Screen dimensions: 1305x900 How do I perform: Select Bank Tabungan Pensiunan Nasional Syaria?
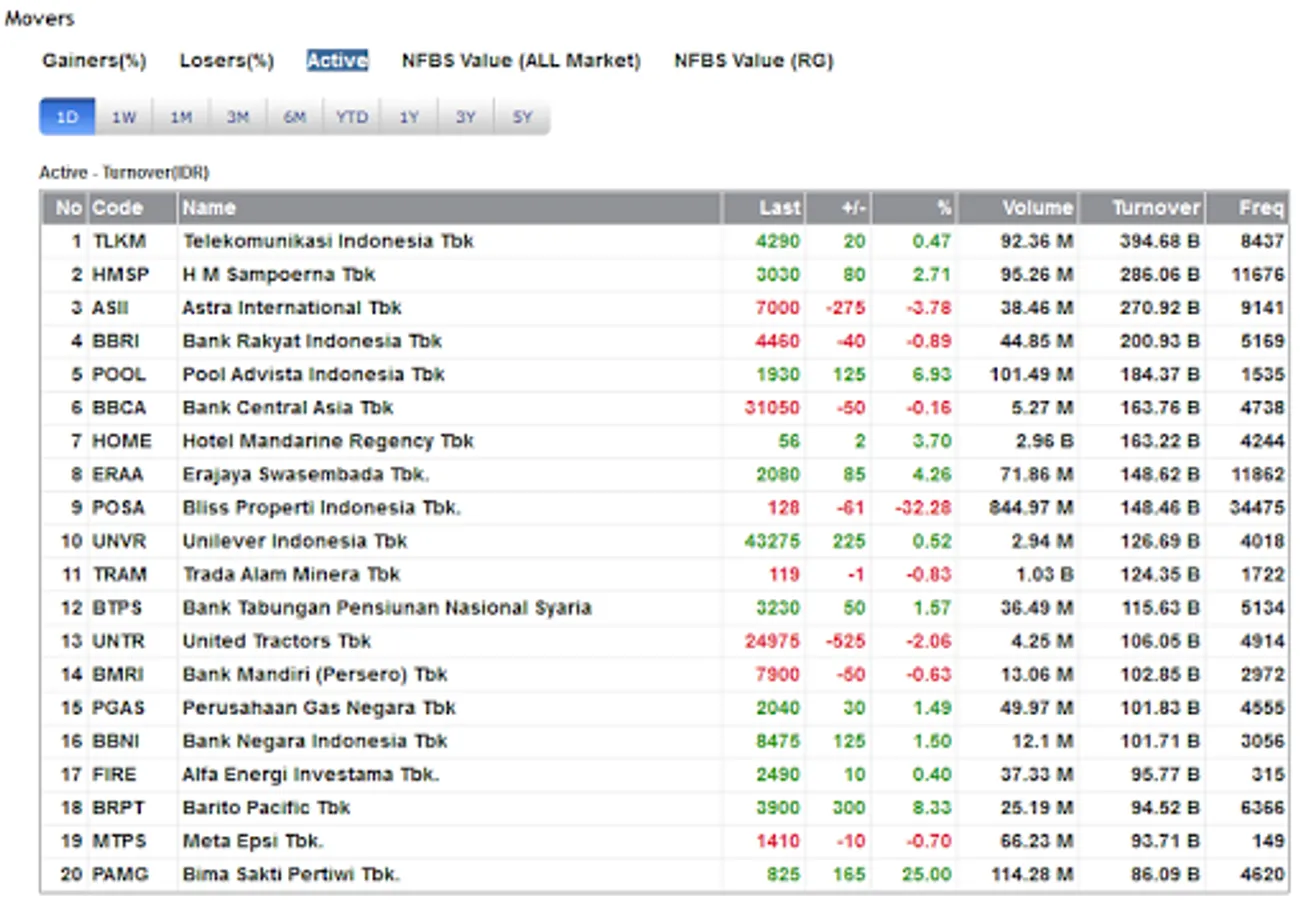coord(387,608)
